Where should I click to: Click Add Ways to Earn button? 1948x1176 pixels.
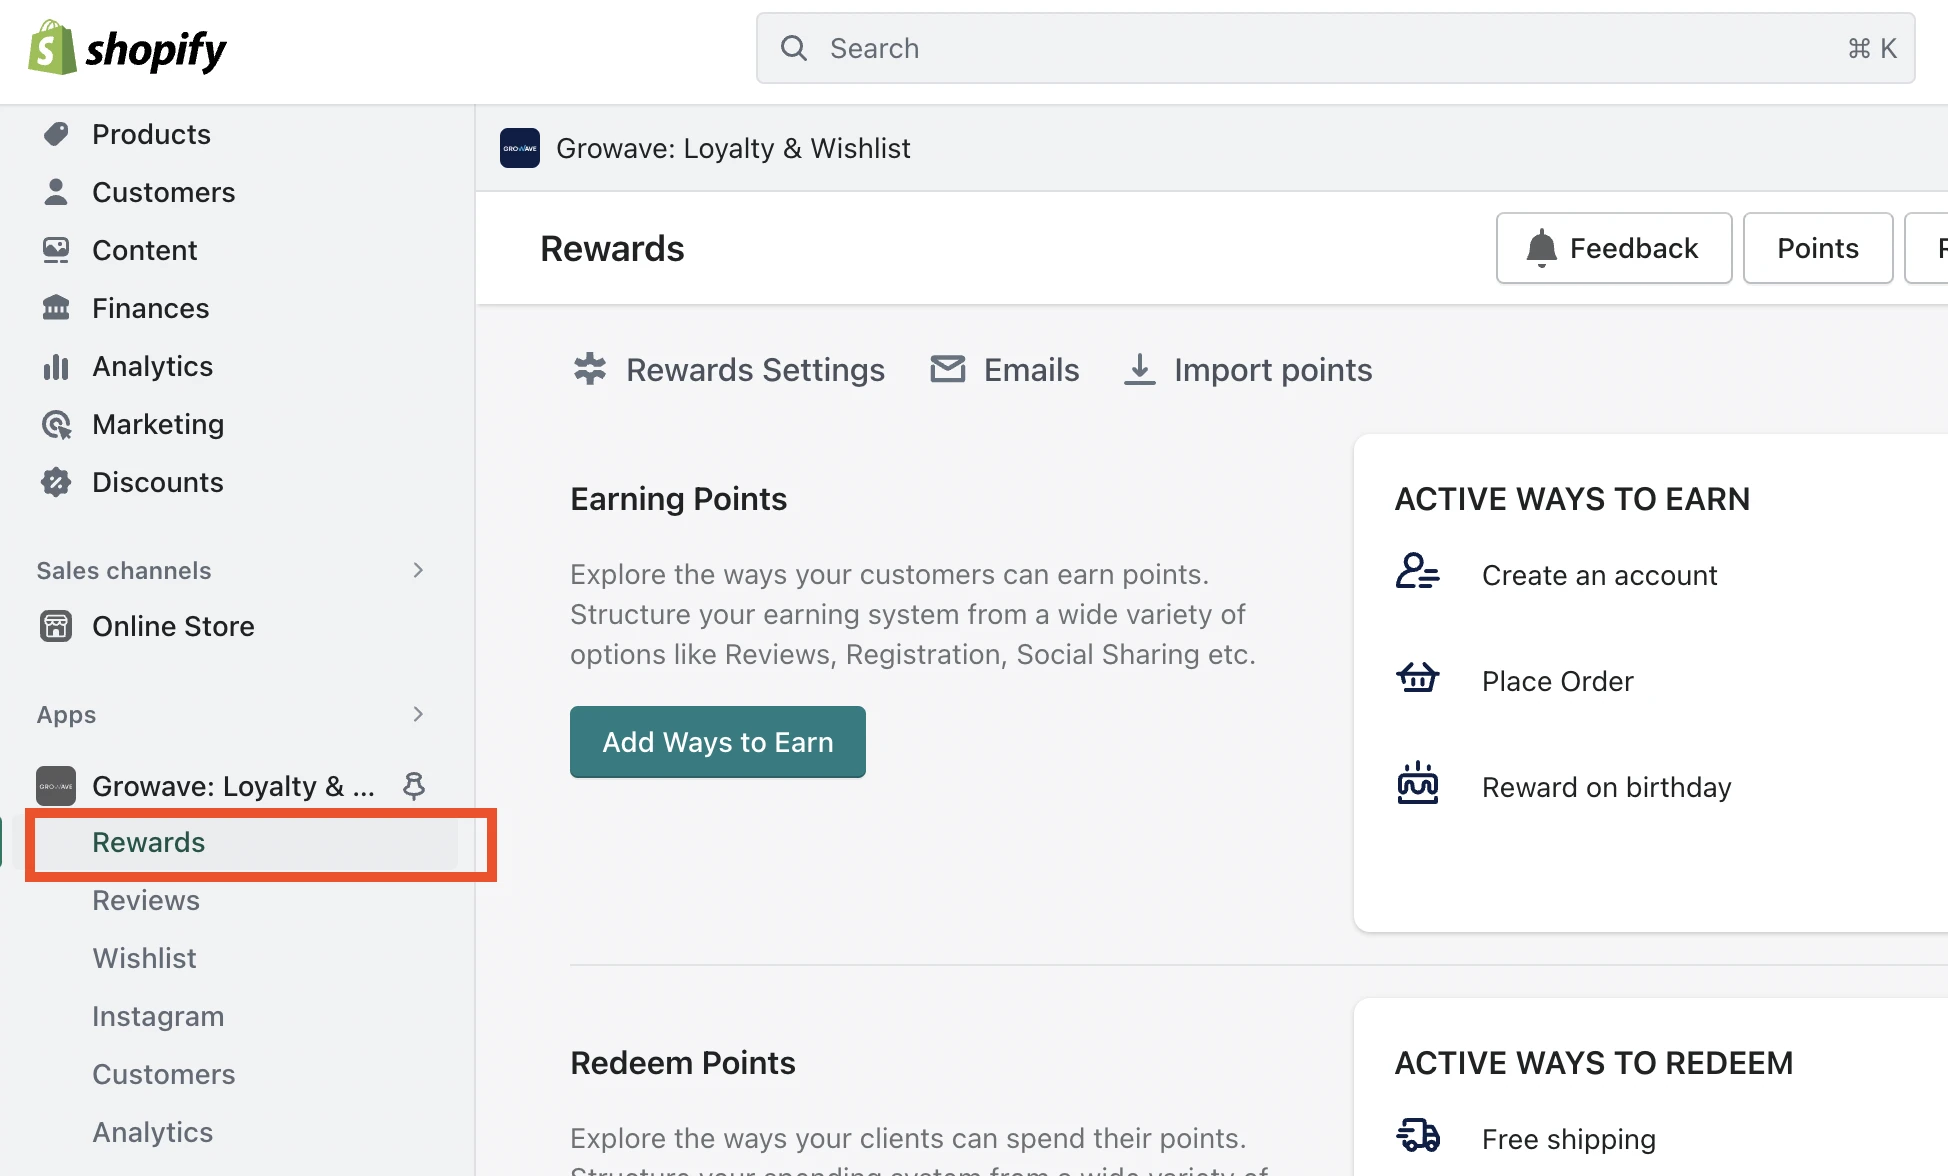click(x=718, y=742)
